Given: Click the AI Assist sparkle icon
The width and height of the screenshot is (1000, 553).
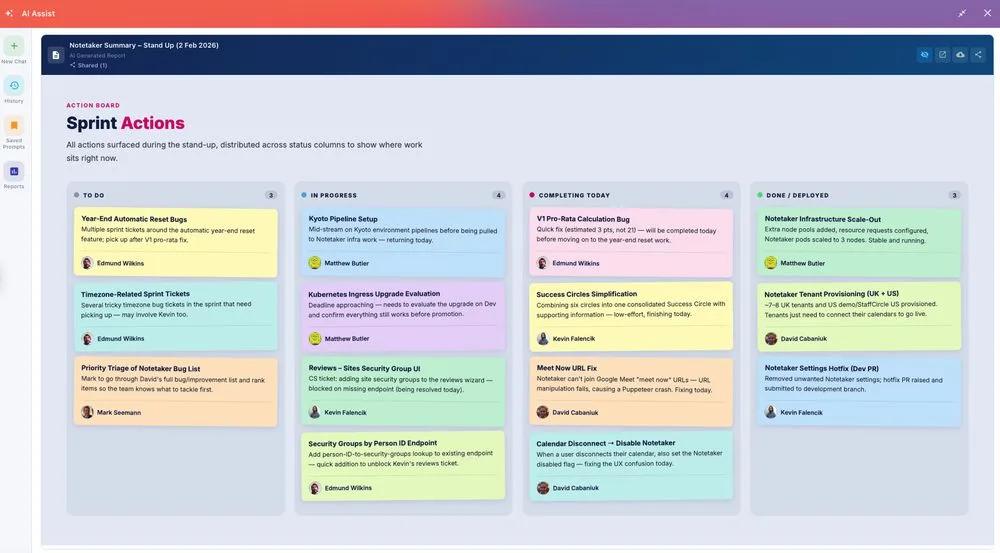Looking at the screenshot, I should click(x=10, y=13).
